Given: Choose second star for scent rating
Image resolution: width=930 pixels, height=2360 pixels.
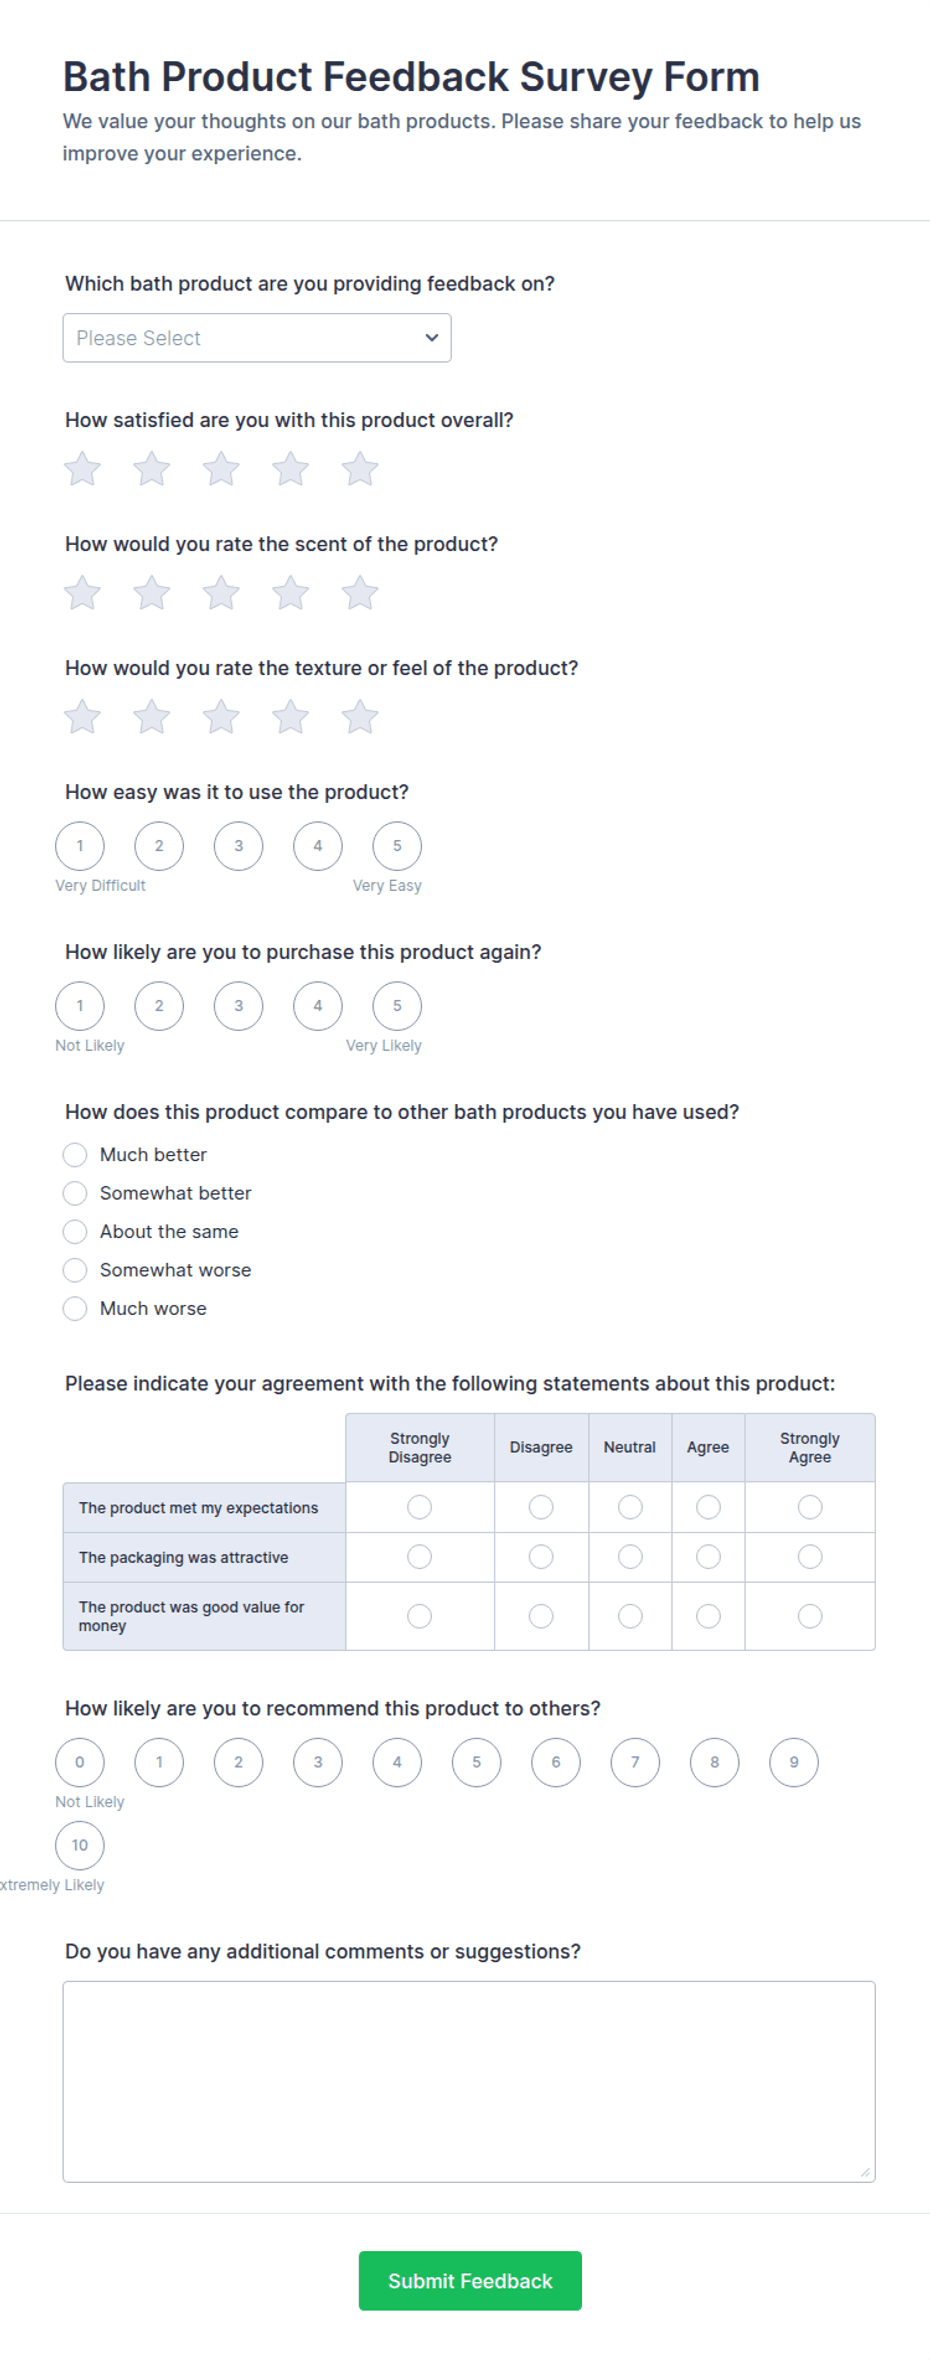Looking at the screenshot, I should [x=151, y=593].
